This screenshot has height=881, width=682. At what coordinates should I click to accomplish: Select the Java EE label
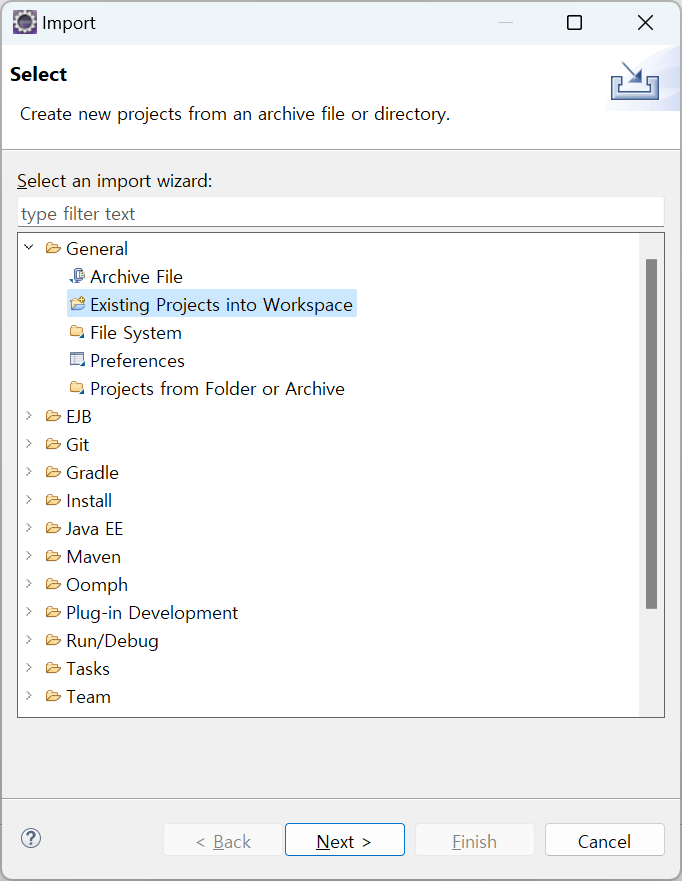94,529
